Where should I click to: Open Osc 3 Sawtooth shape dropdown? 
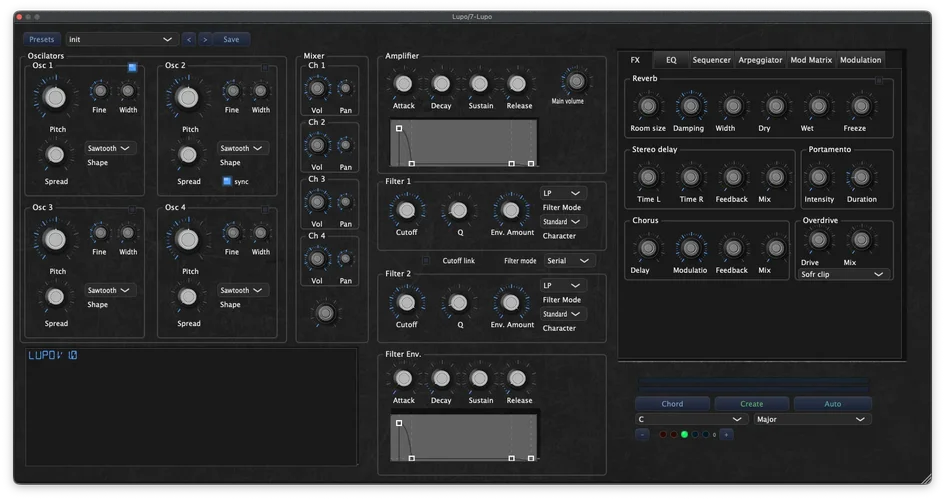click(109, 290)
